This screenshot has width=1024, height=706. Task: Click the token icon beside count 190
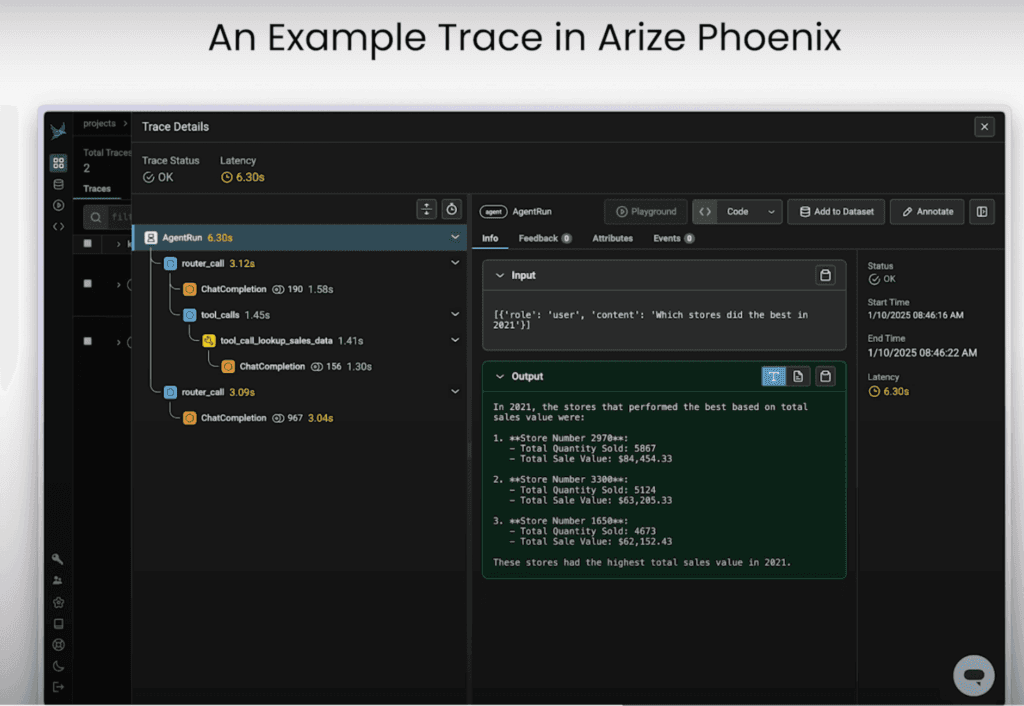click(278, 289)
